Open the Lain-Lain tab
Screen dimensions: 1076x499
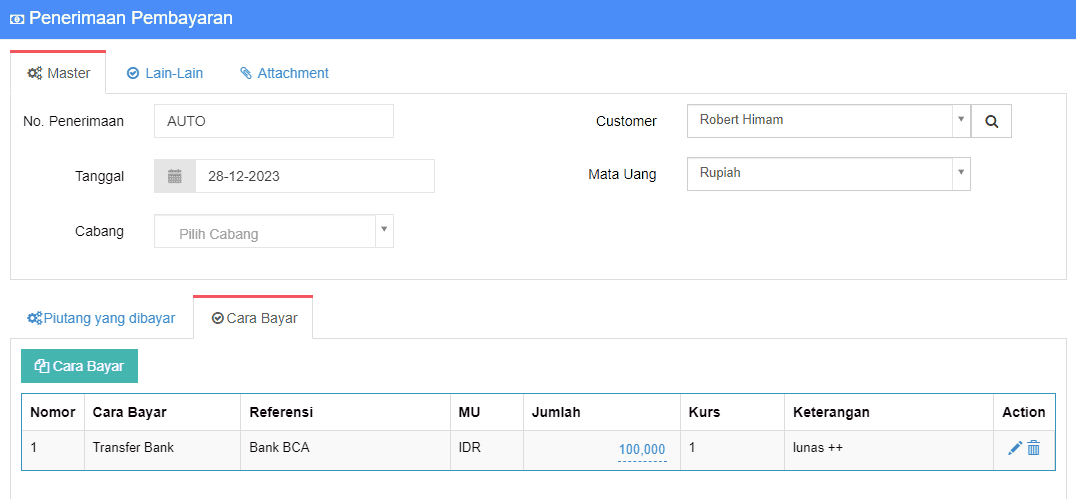[165, 73]
